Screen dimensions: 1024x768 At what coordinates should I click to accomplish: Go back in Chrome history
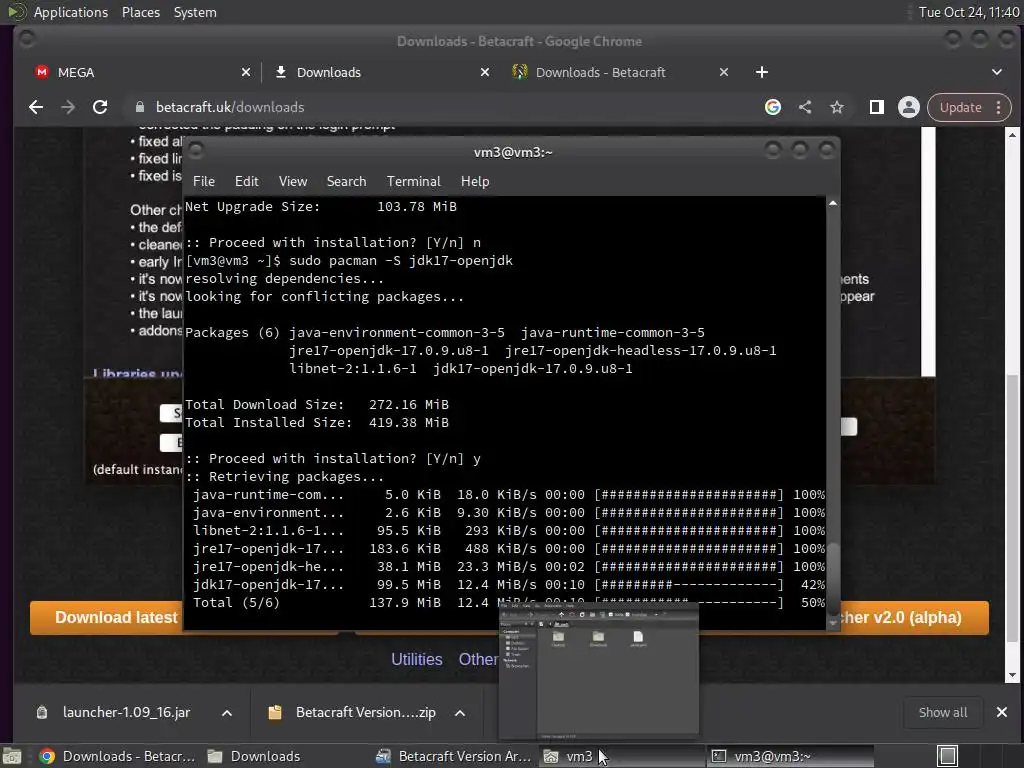pos(36,107)
